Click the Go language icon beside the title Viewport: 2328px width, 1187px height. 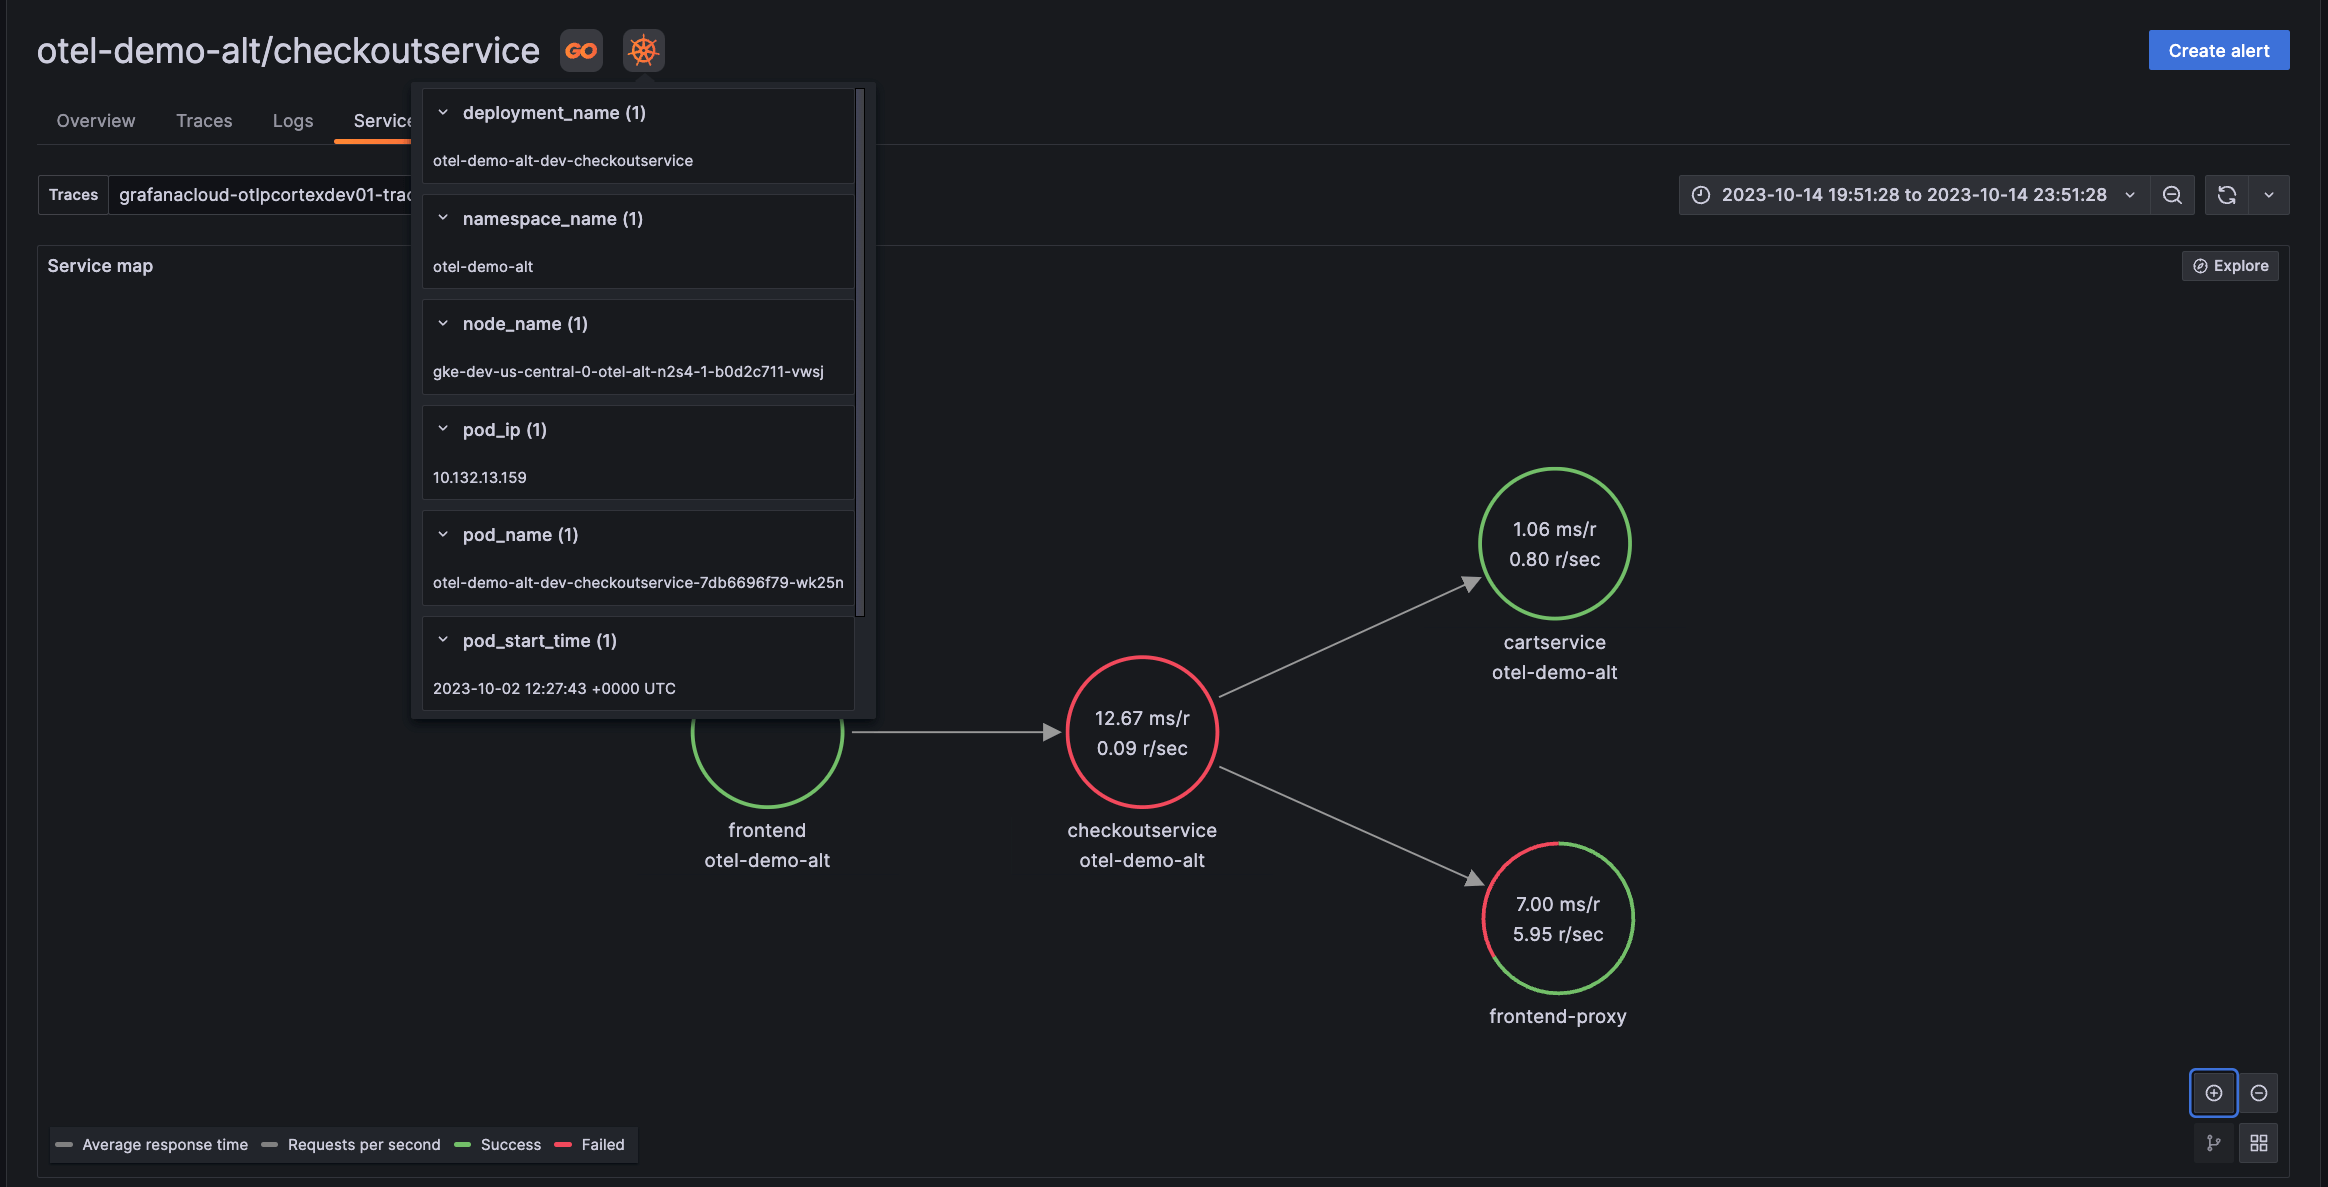click(580, 50)
